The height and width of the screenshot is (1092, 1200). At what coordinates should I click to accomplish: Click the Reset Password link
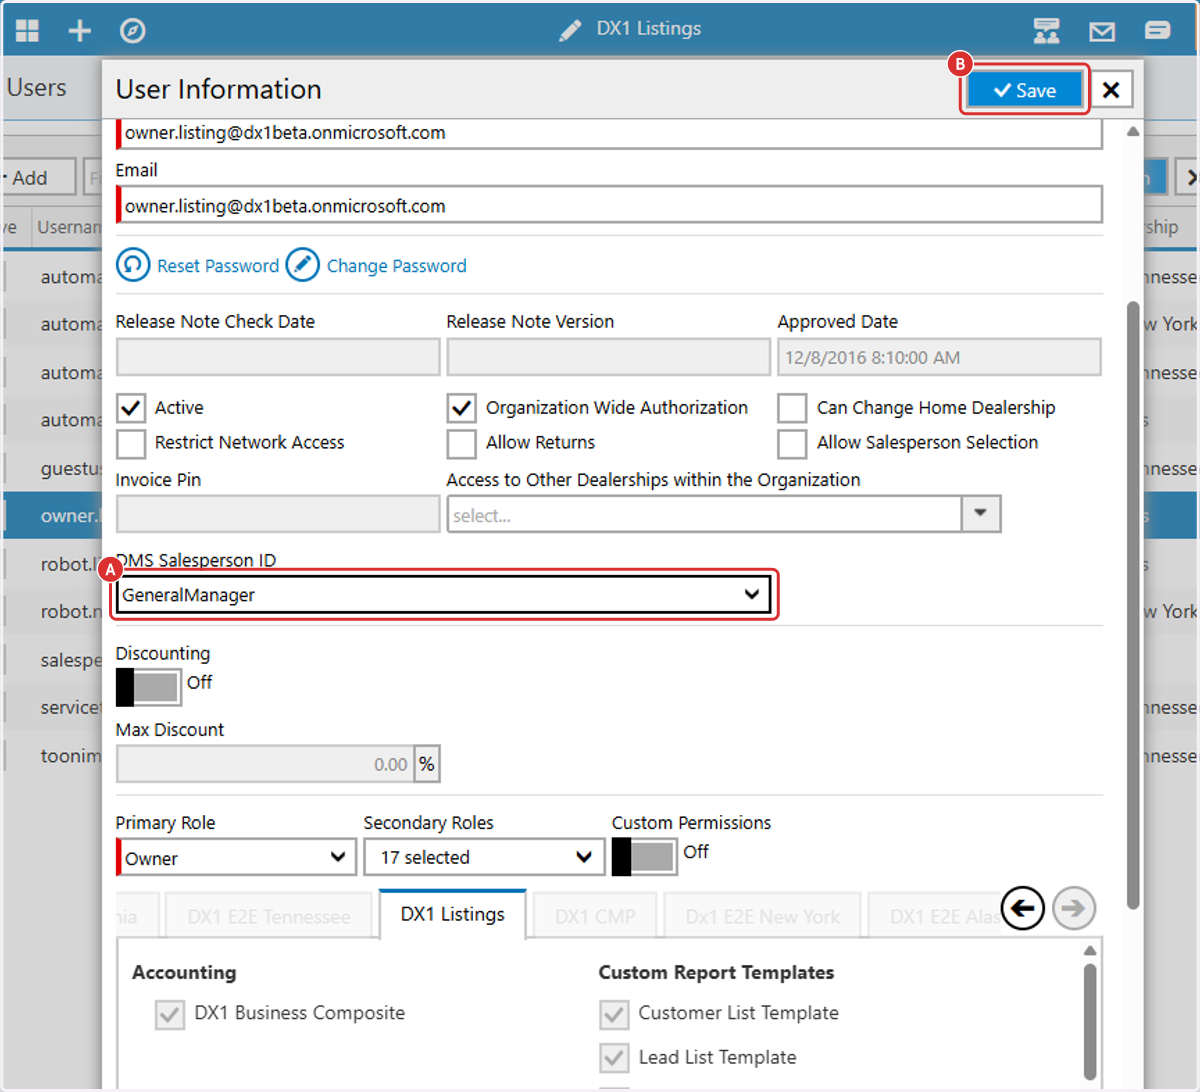tap(218, 266)
